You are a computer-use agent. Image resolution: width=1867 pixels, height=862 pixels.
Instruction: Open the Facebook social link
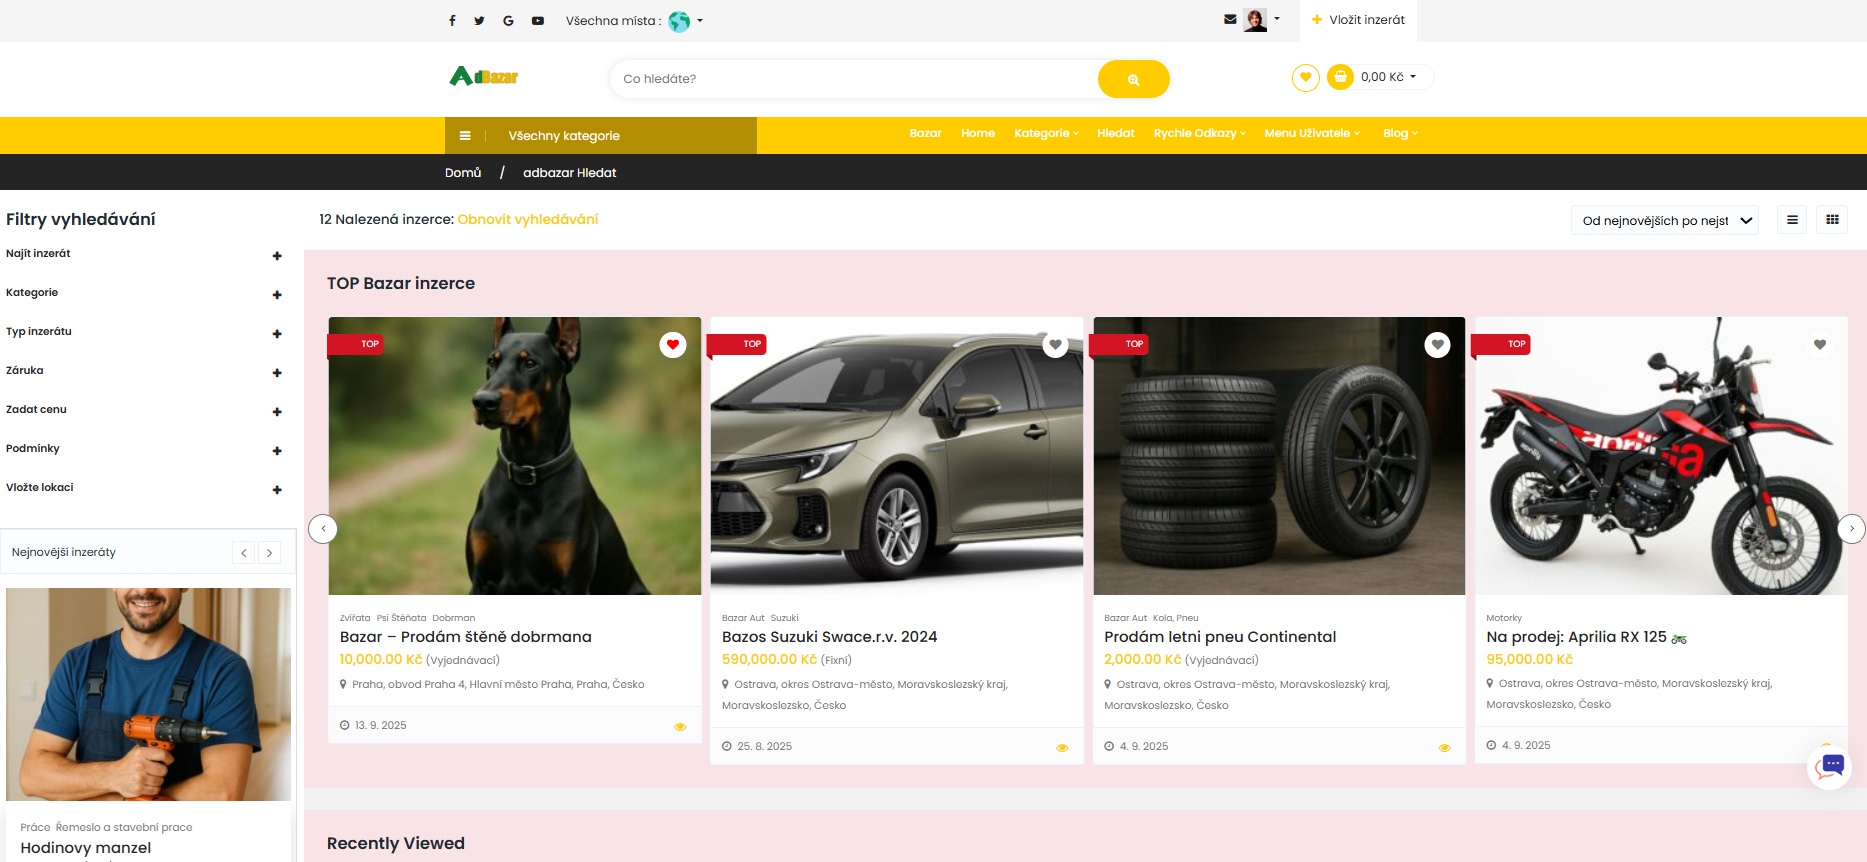(x=452, y=21)
